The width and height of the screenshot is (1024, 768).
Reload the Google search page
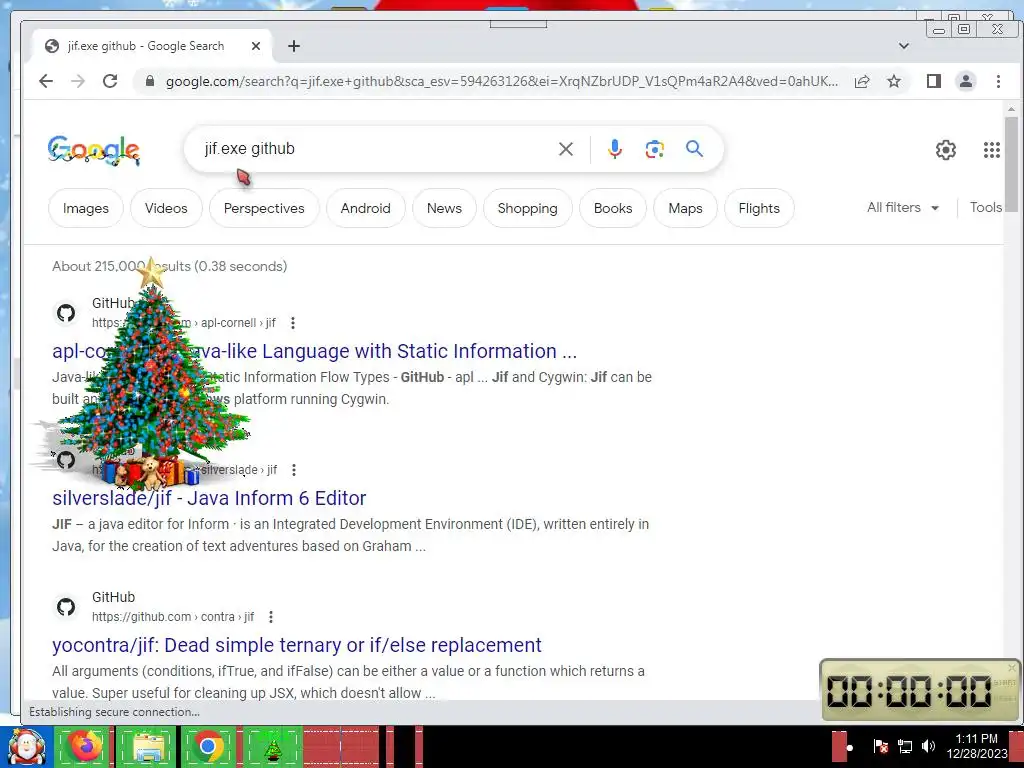point(110,81)
